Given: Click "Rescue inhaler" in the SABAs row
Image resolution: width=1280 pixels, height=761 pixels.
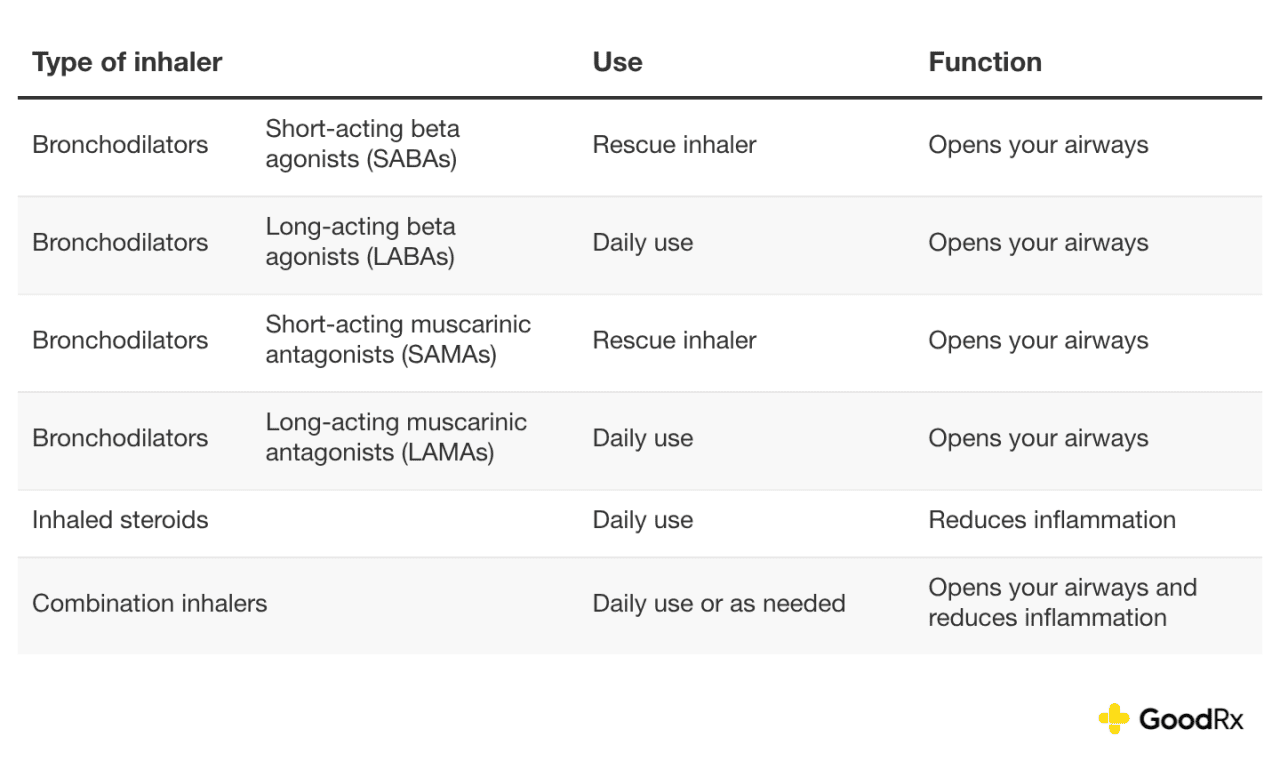Looking at the screenshot, I should click(x=674, y=145).
